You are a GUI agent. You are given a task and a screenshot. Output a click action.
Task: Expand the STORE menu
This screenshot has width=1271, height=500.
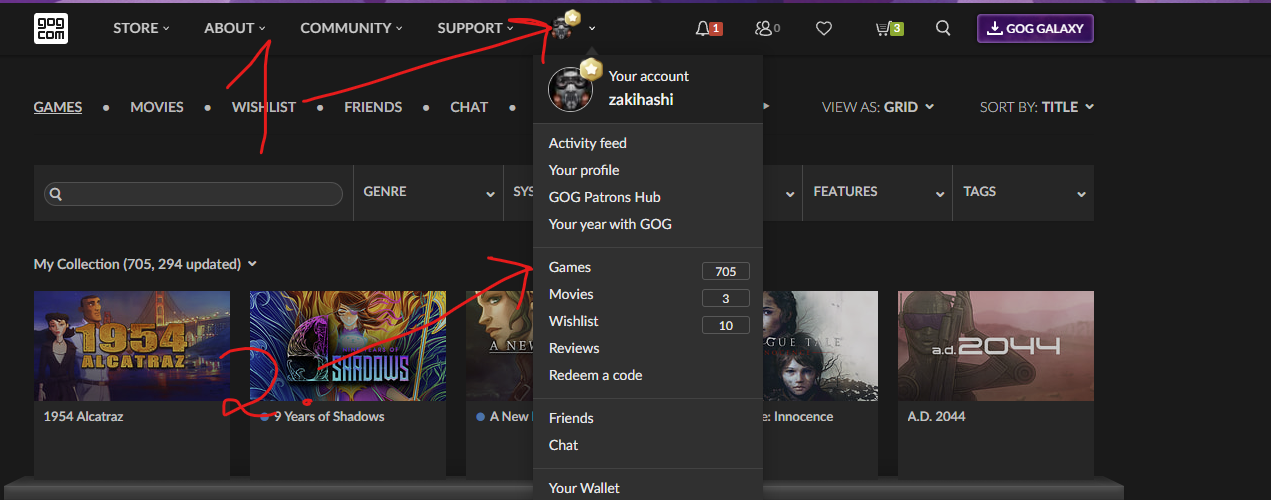pos(141,28)
